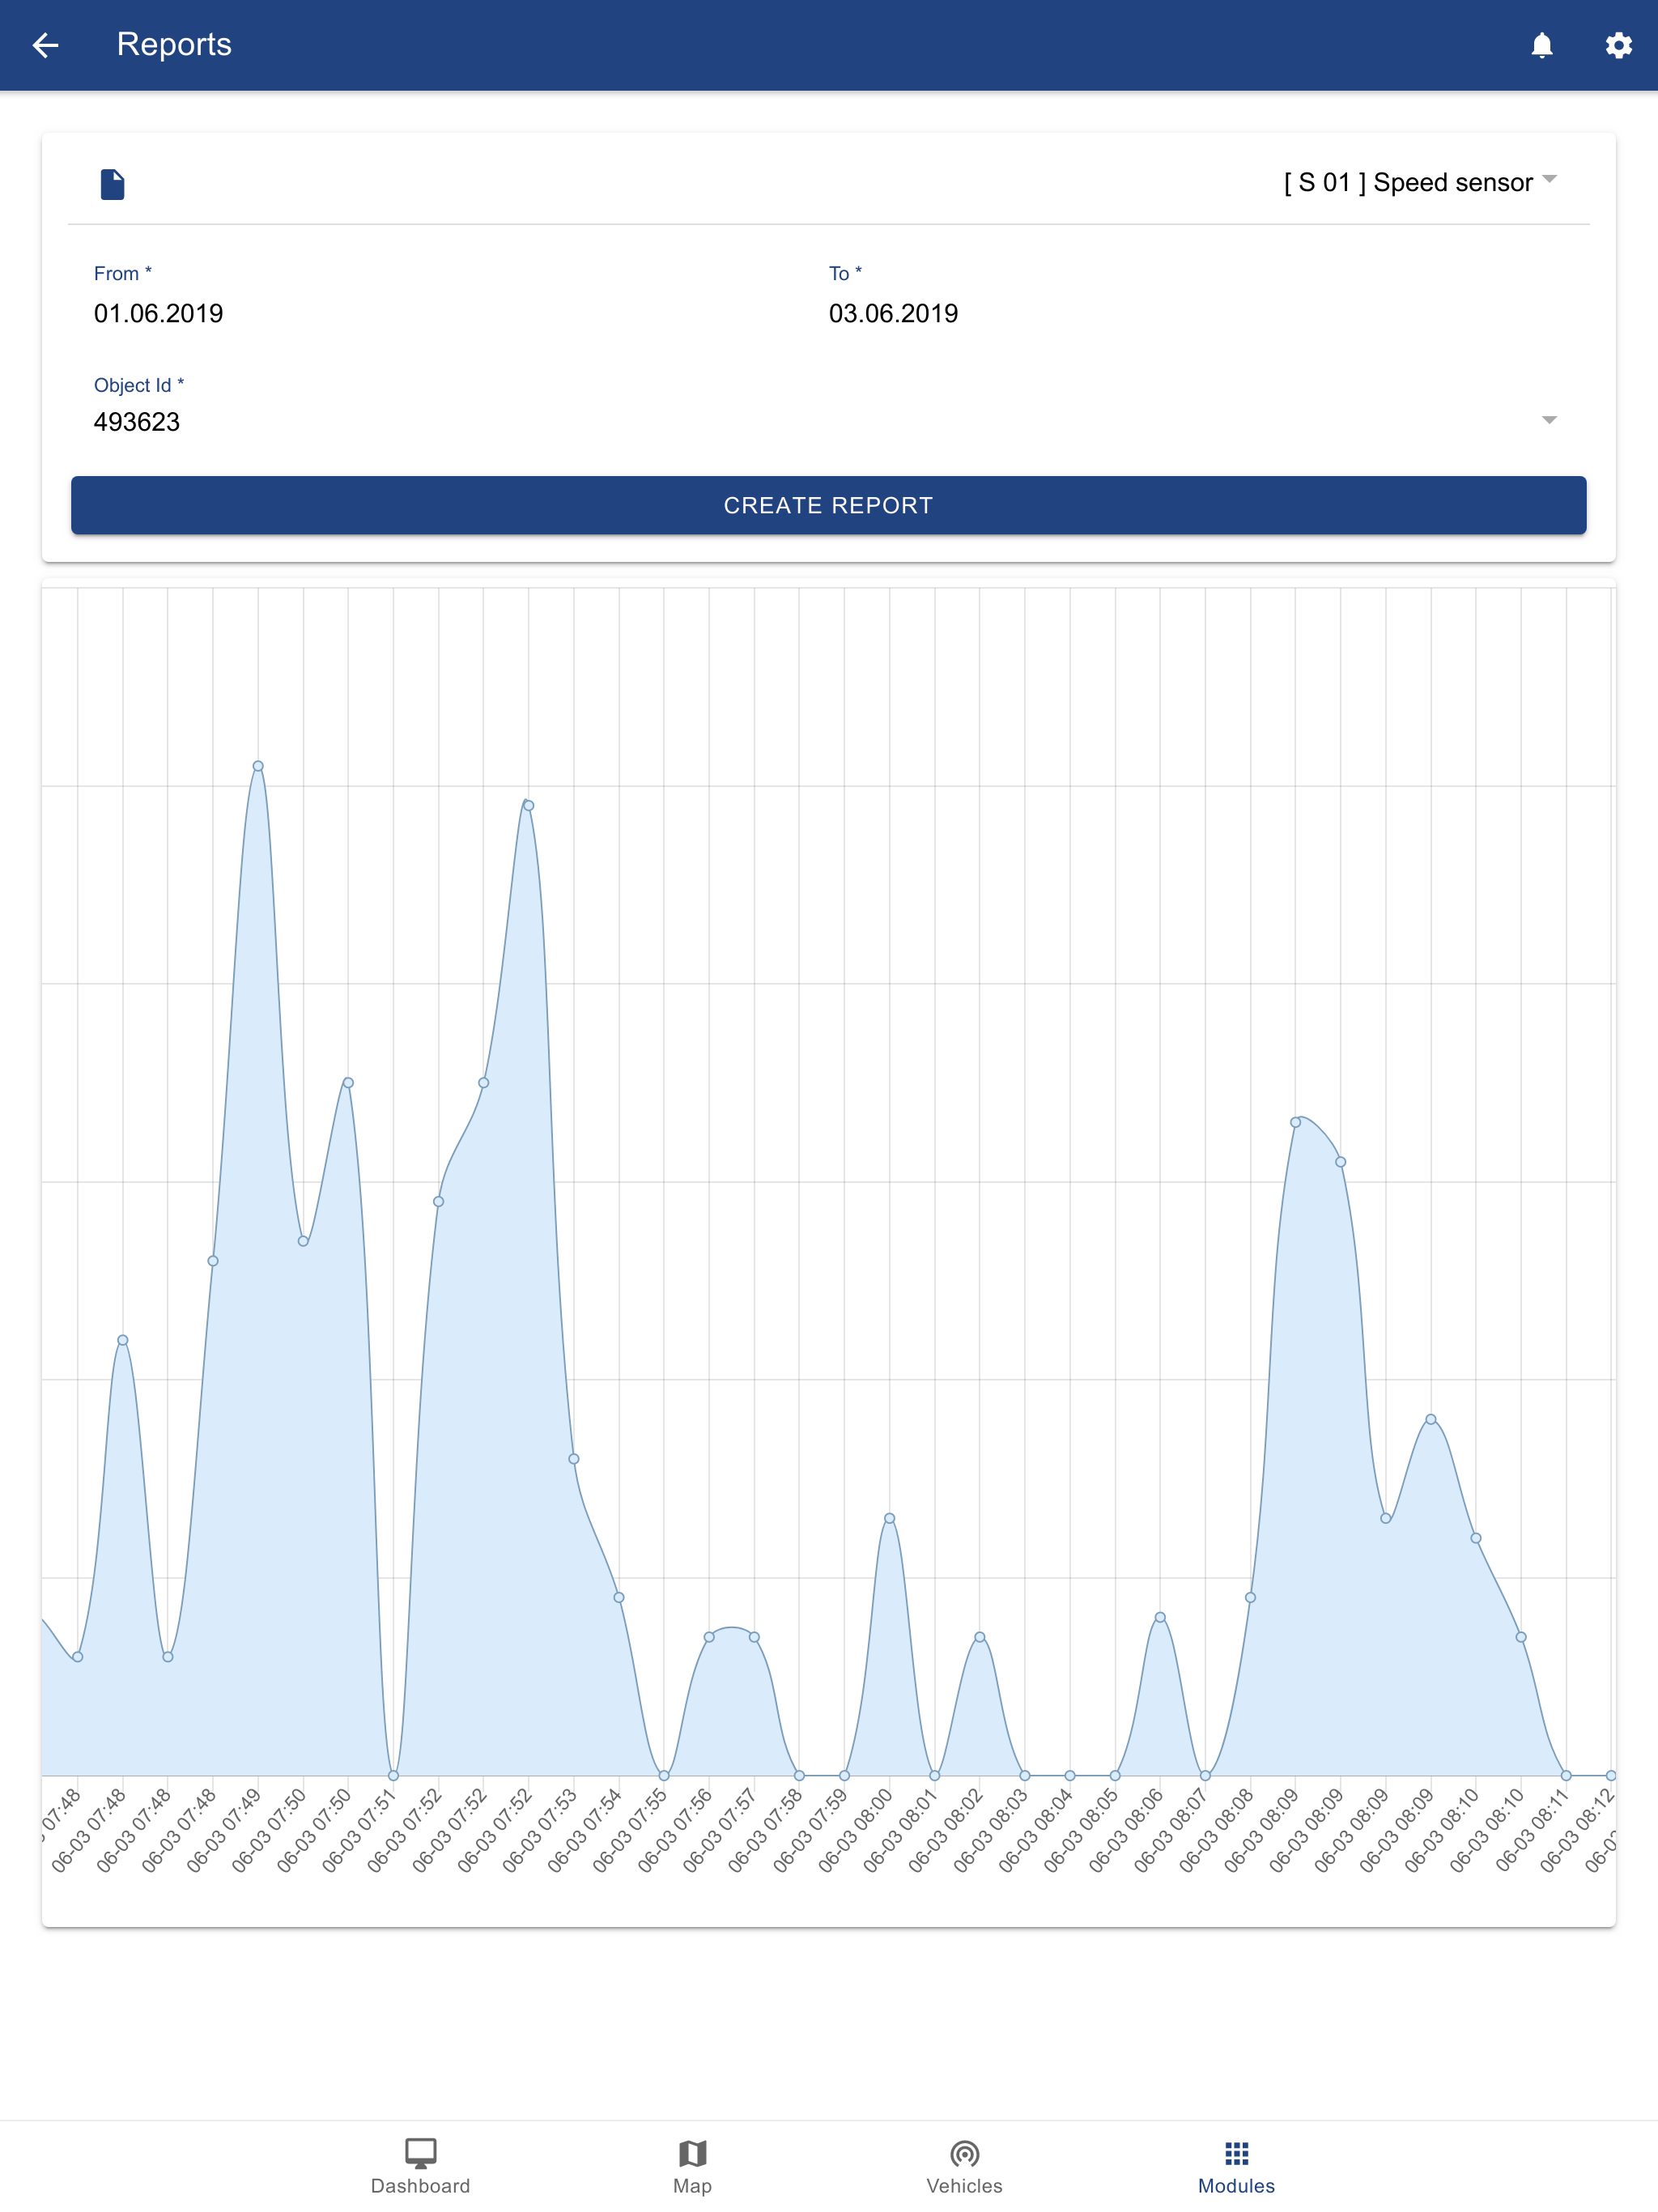1658x2212 pixels.
Task: Switch to the Vehicles tab label
Action: pos(964,2186)
